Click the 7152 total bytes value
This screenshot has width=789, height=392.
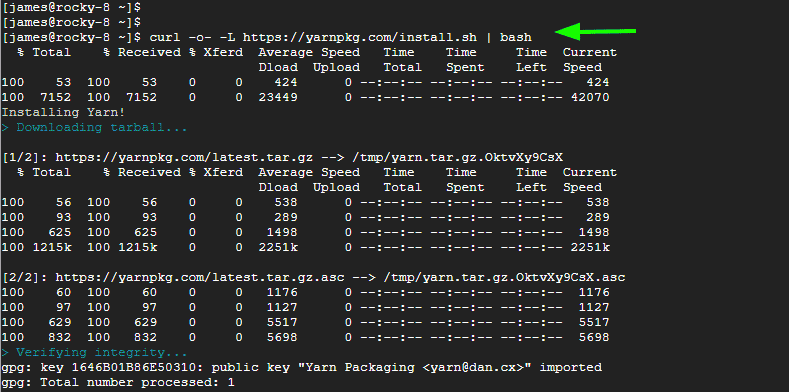tap(56, 97)
